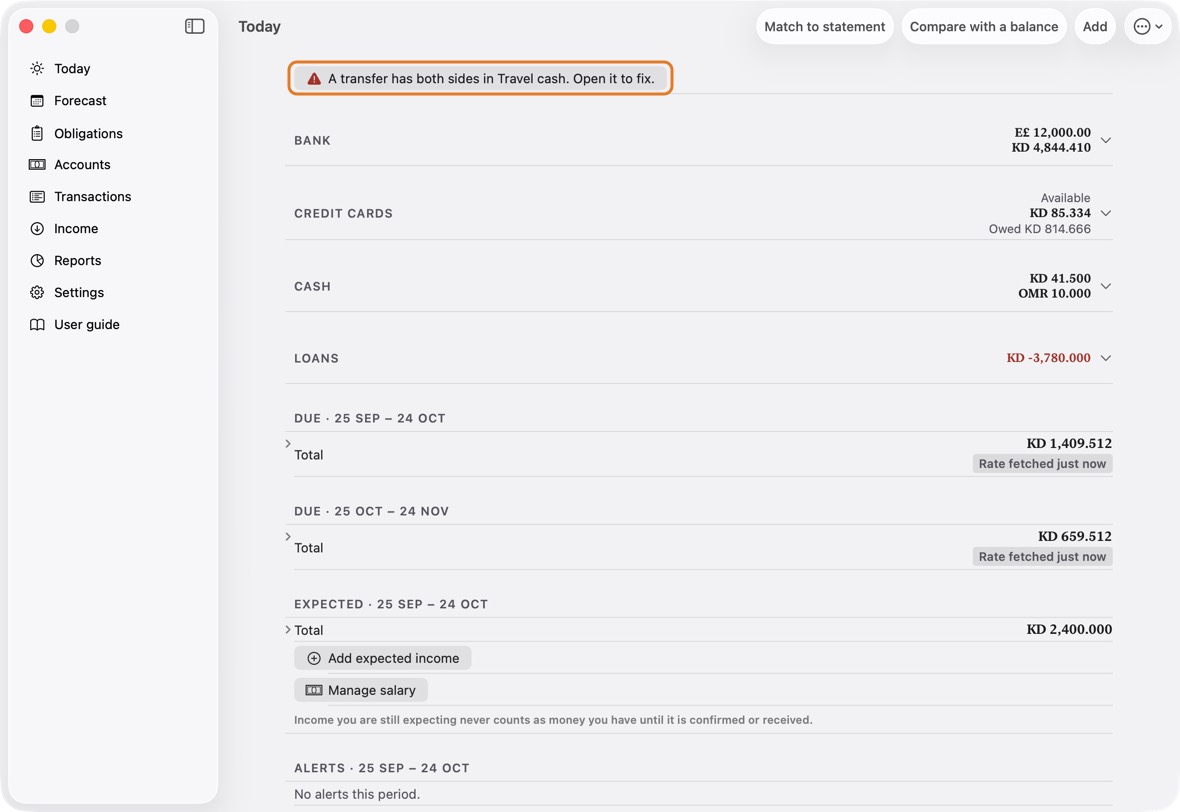Screen dimensions: 1180x812
Task: Expand the Due 25 Sep – 24 Oct total
Action: click(288, 444)
